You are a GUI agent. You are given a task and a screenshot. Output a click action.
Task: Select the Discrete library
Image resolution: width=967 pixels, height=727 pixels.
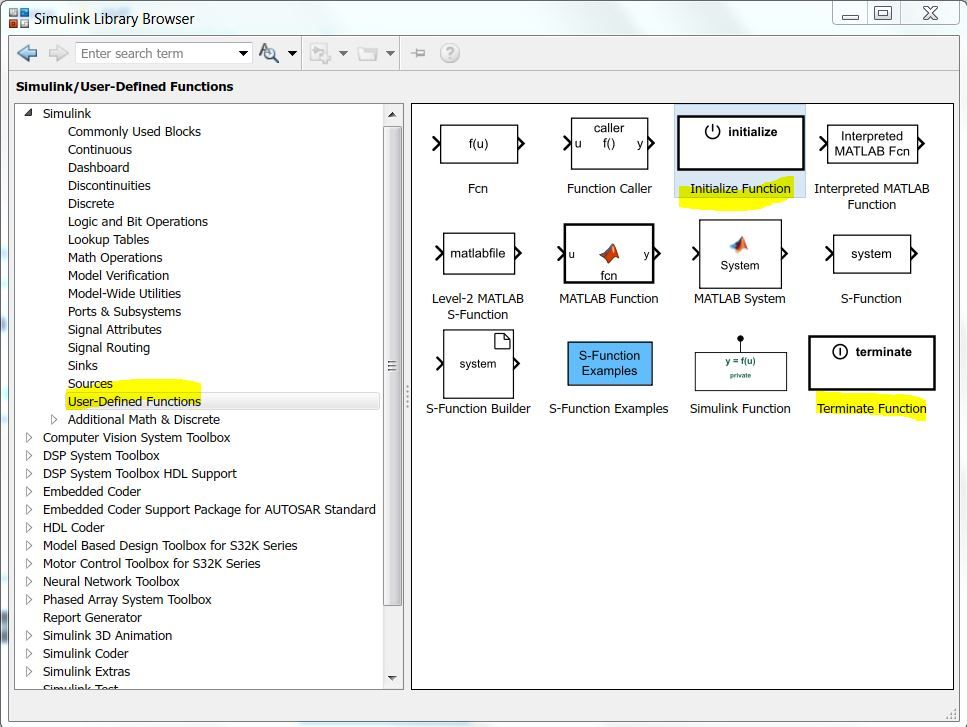[x=91, y=203]
